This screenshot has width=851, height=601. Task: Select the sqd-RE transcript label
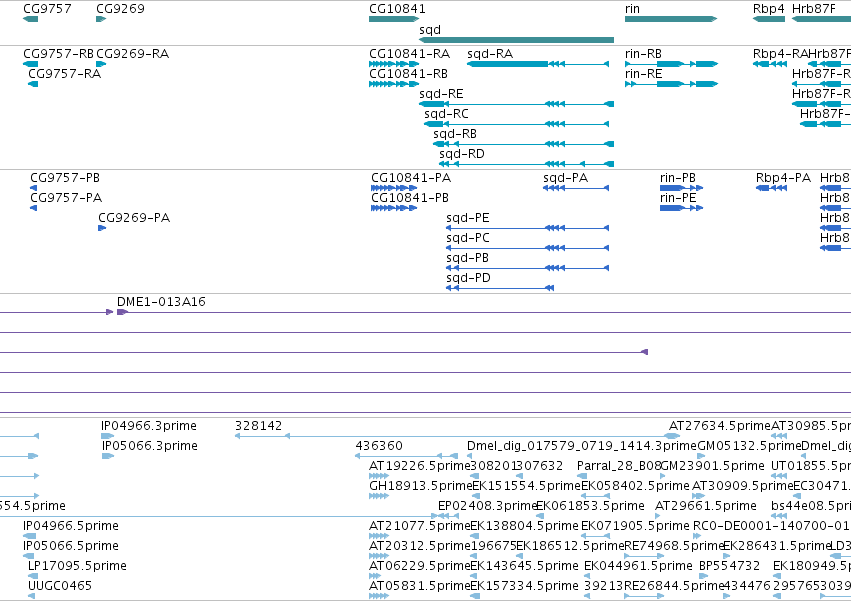pos(441,94)
